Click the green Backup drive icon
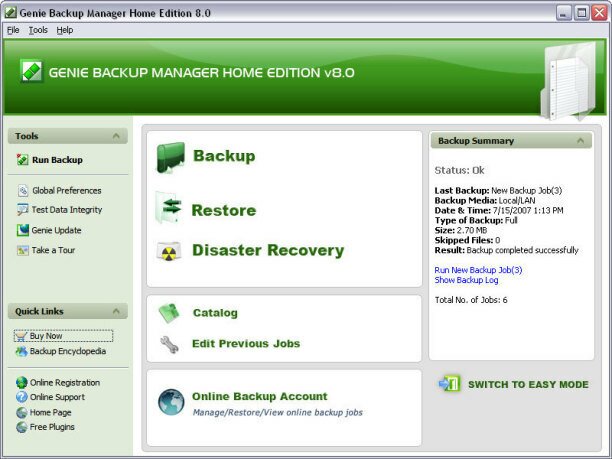Viewport: 612px width, 459px height. tap(170, 157)
